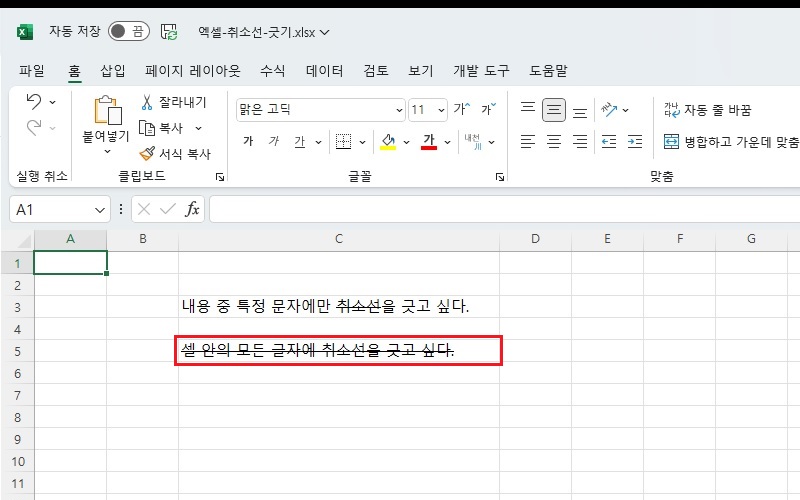Click the 복사 button
Image resolution: width=800 pixels, height=500 pixels.
162,128
